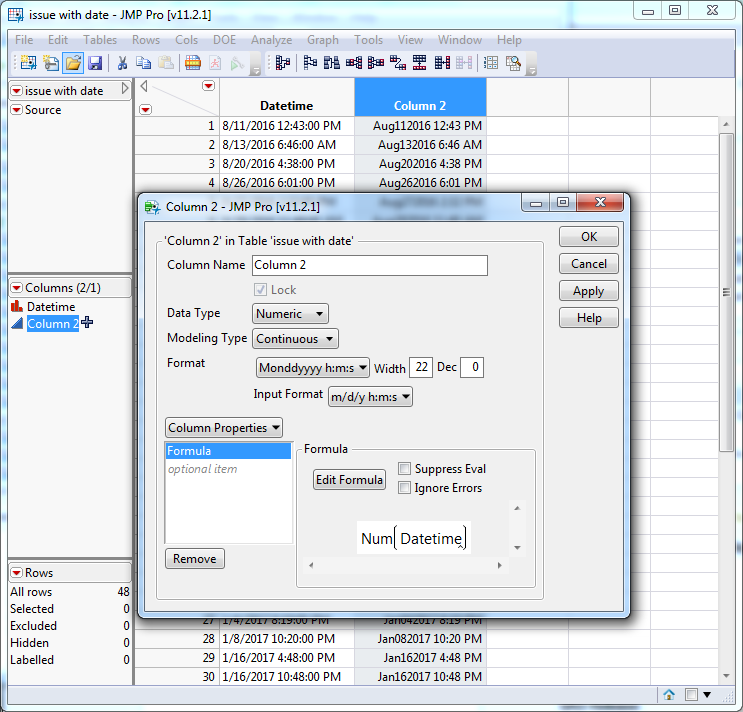This screenshot has width=743, height=712.
Task: Click the bar chart icon beside Datetime
Action: (17, 306)
